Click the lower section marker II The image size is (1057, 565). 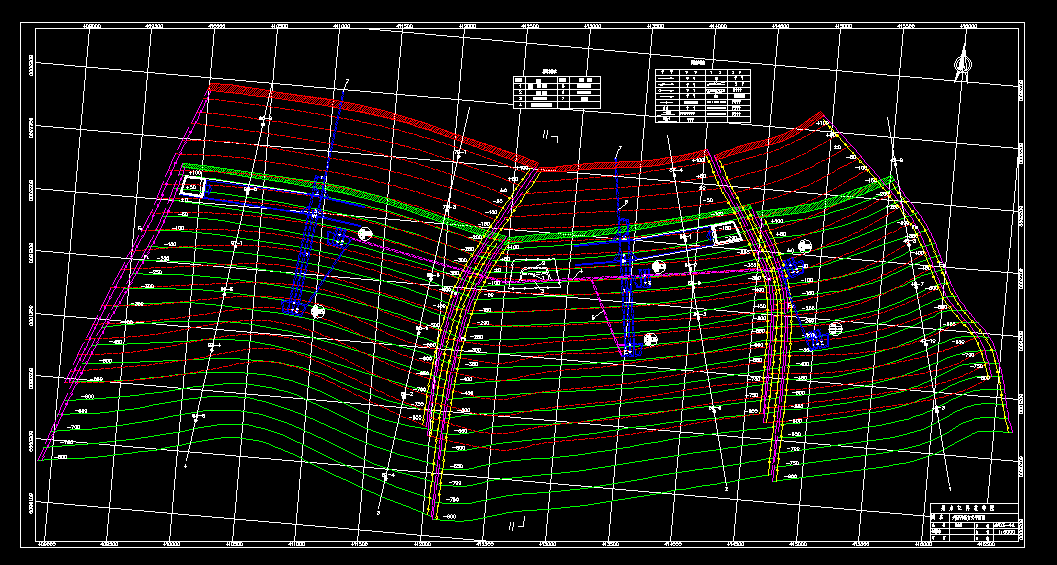[x=517, y=523]
